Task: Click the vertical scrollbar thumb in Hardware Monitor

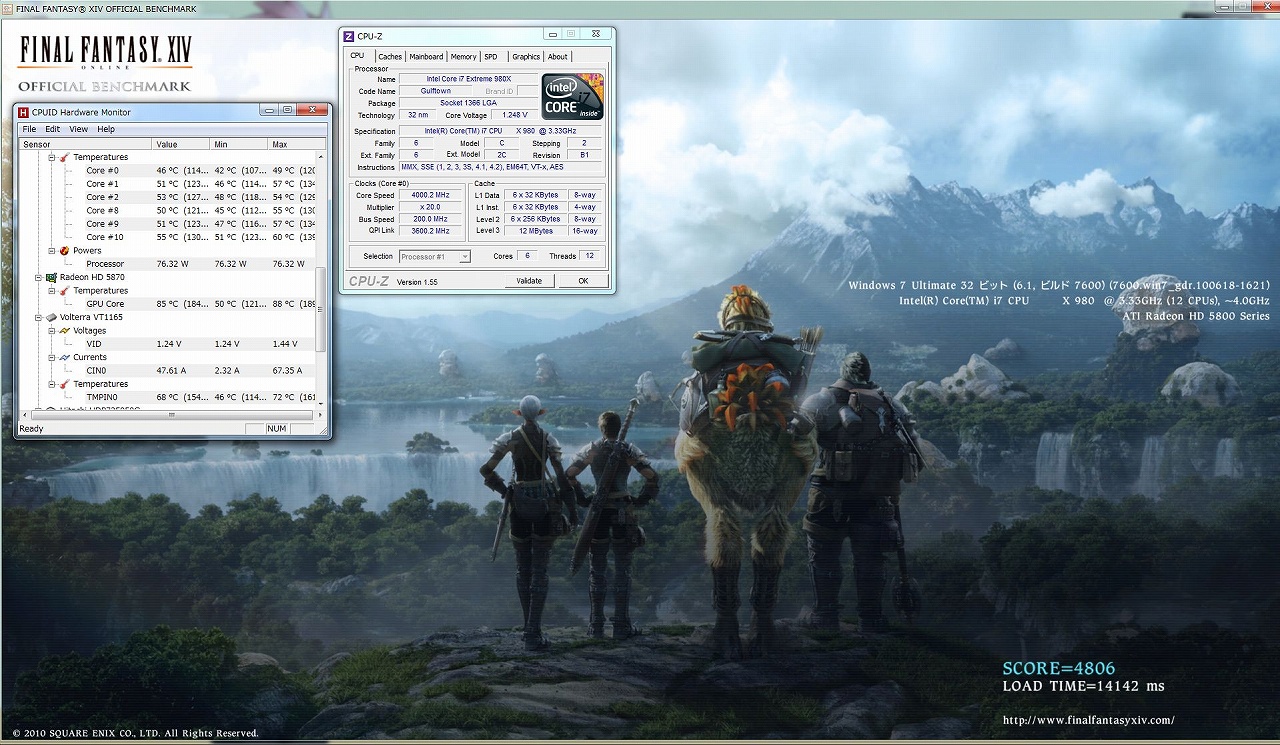Action: pyautogui.click(x=321, y=309)
